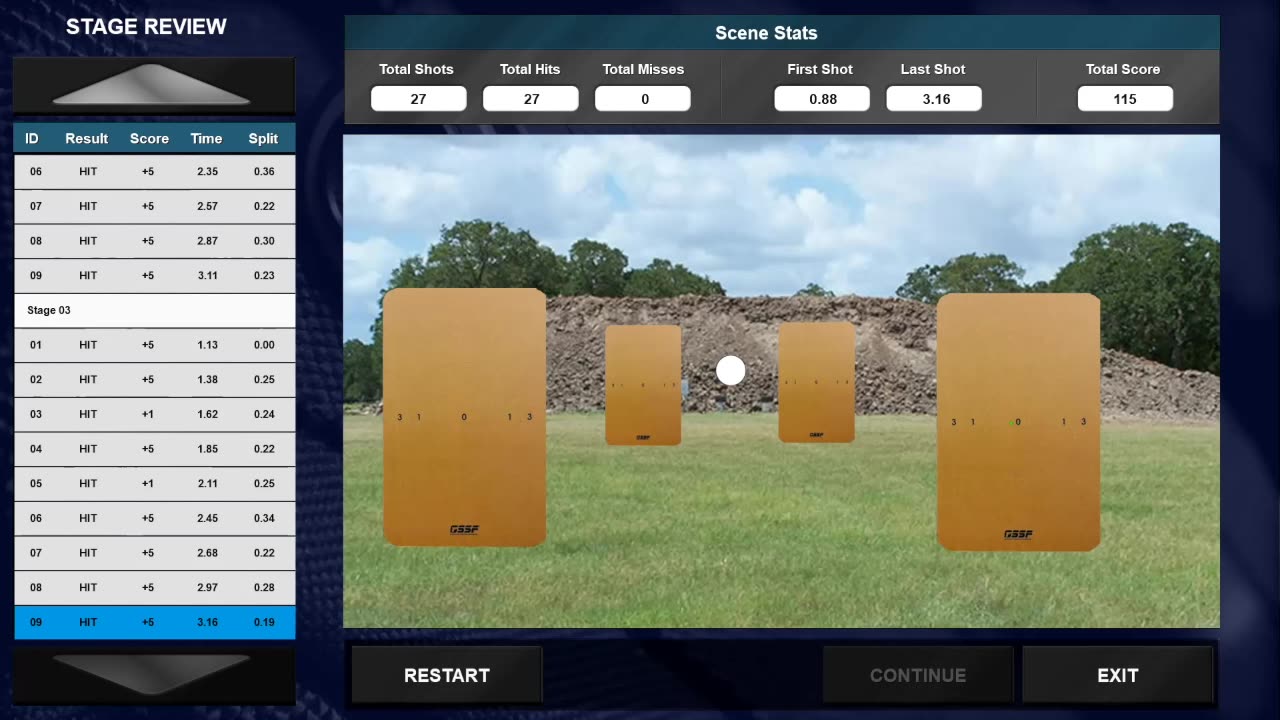This screenshot has height=720, width=1280.
Task: Click the Result column header
Action: 87,139
